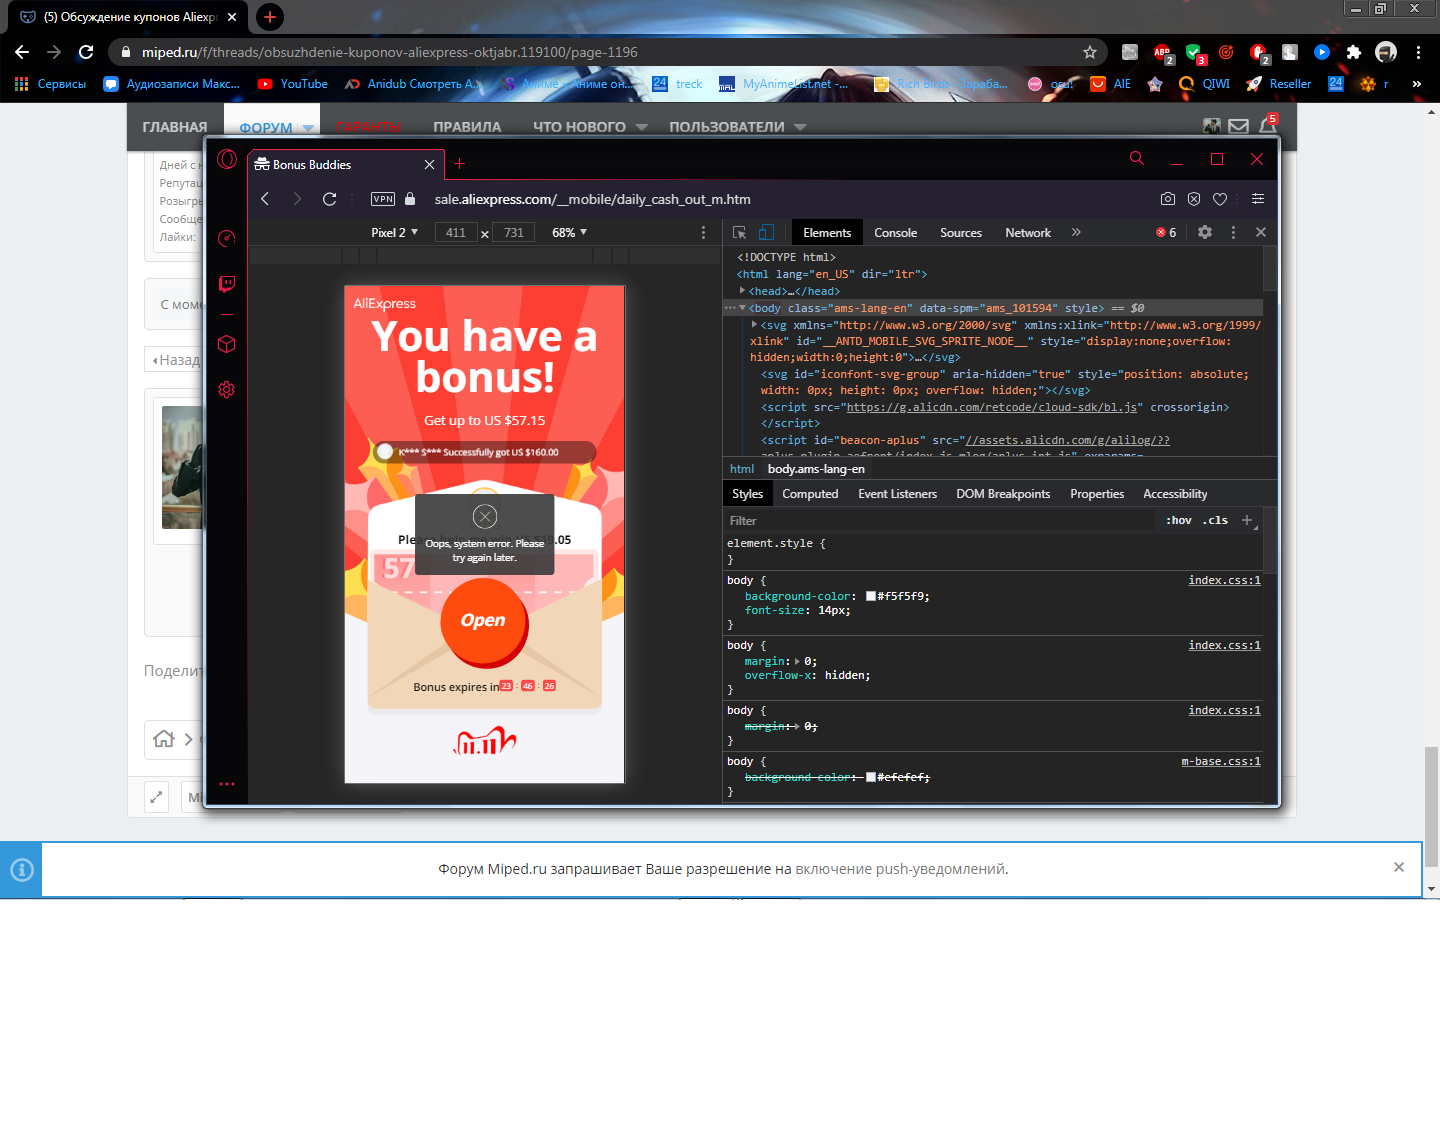Open the Network tab in DevTools
The width and height of the screenshot is (1440, 1122).
(x=1028, y=232)
